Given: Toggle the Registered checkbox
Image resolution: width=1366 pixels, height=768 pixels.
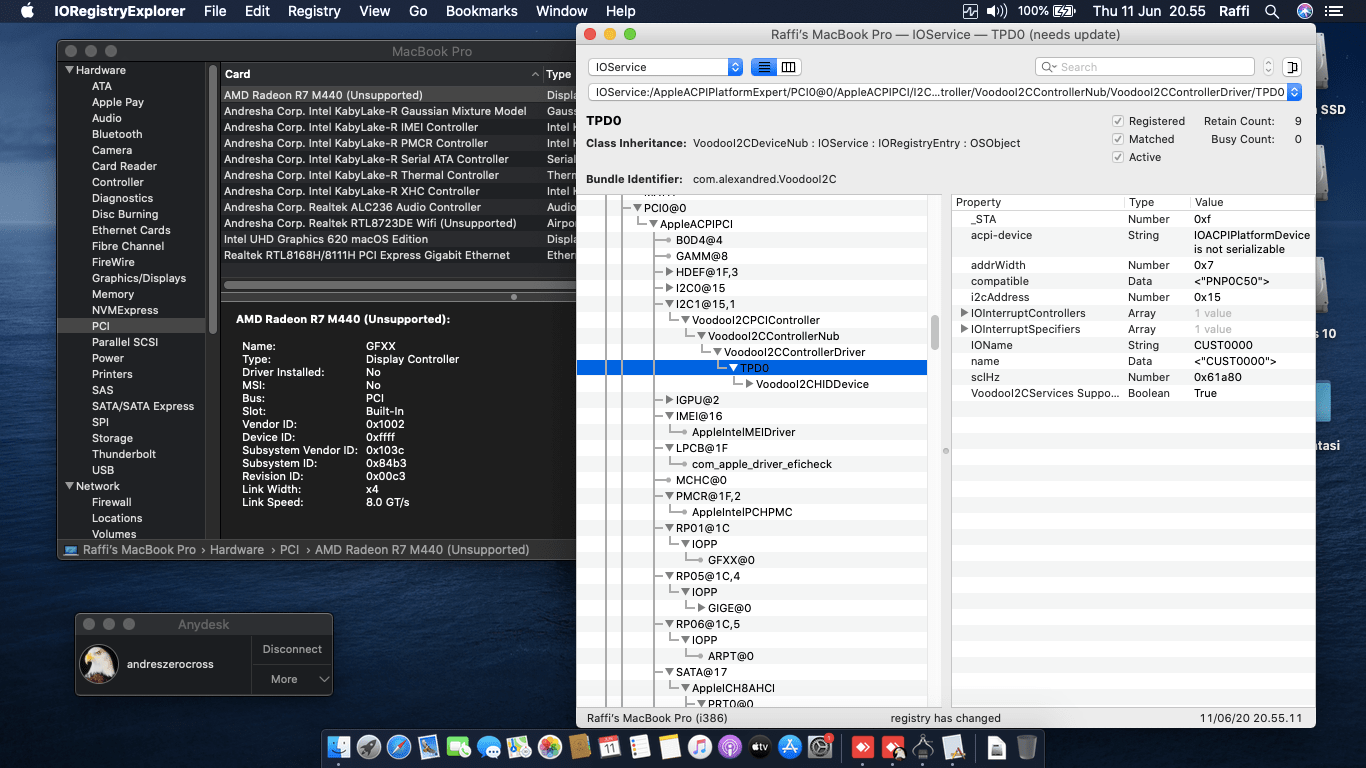Looking at the screenshot, I should pos(1118,121).
